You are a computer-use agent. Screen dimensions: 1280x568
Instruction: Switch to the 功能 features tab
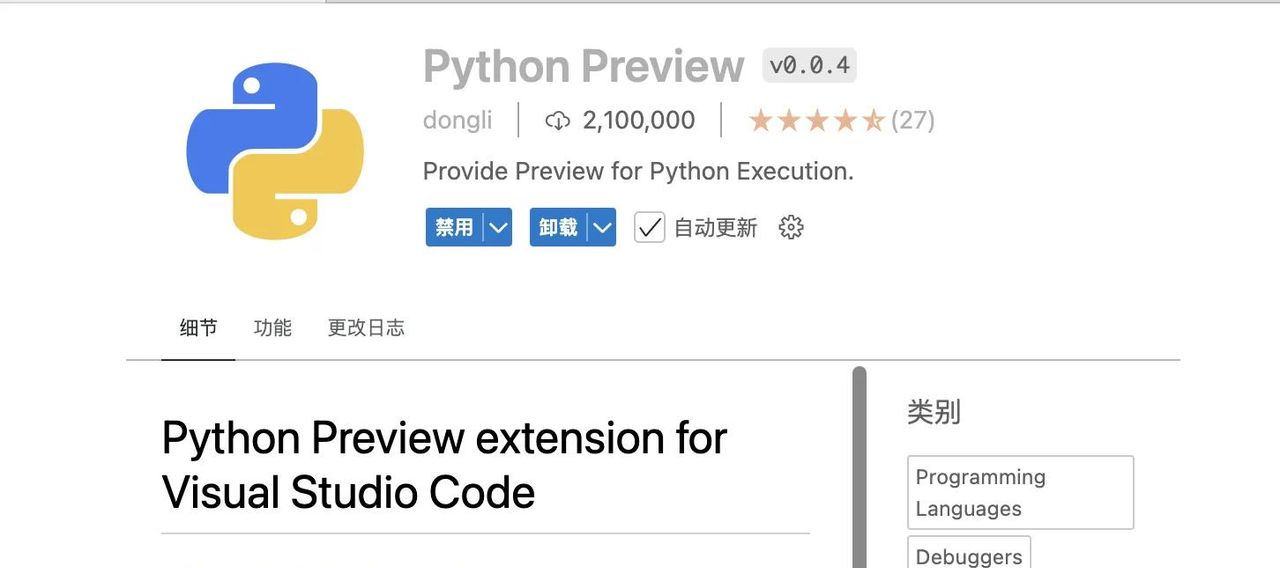point(273,328)
